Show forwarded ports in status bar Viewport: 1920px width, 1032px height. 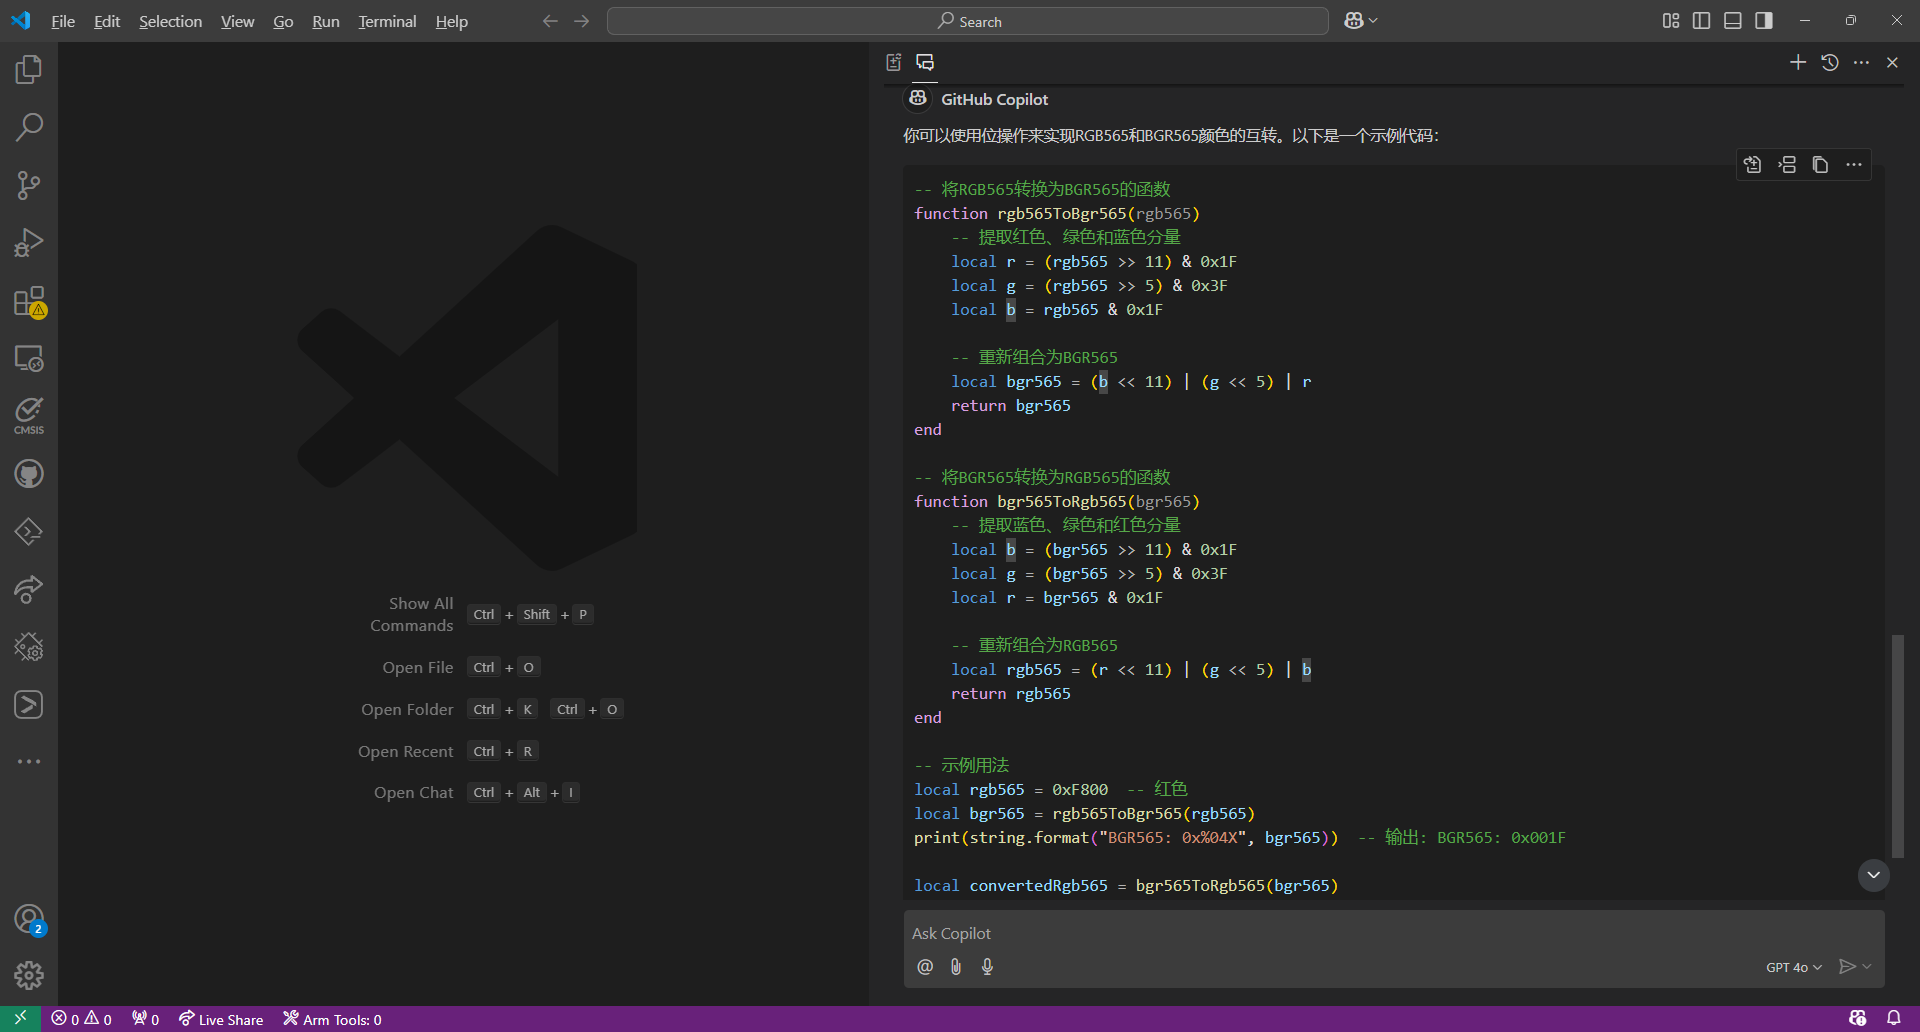(146, 1019)
